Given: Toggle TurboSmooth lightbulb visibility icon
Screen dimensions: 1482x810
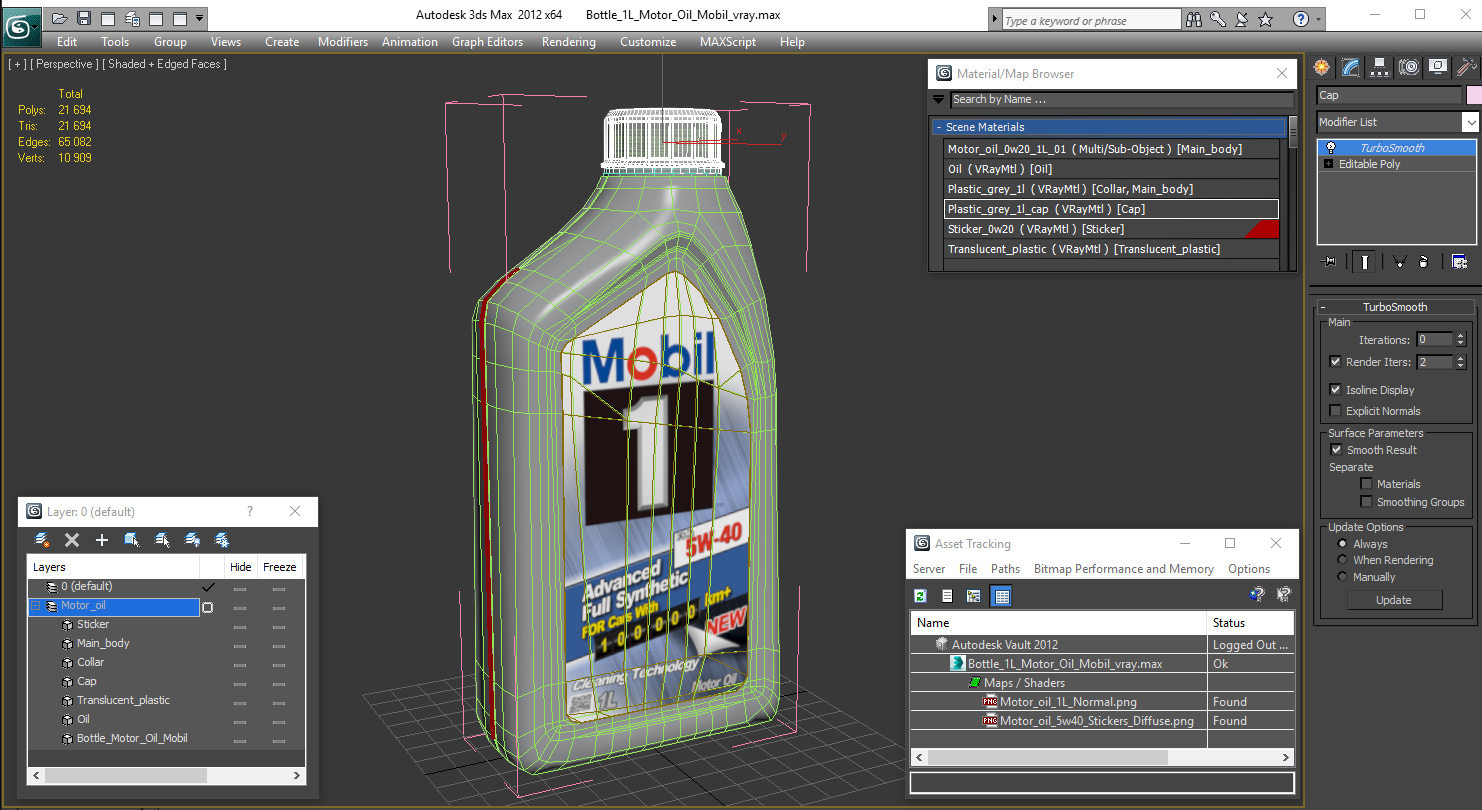Looking at the screenshot, I should pos(1331,147).
